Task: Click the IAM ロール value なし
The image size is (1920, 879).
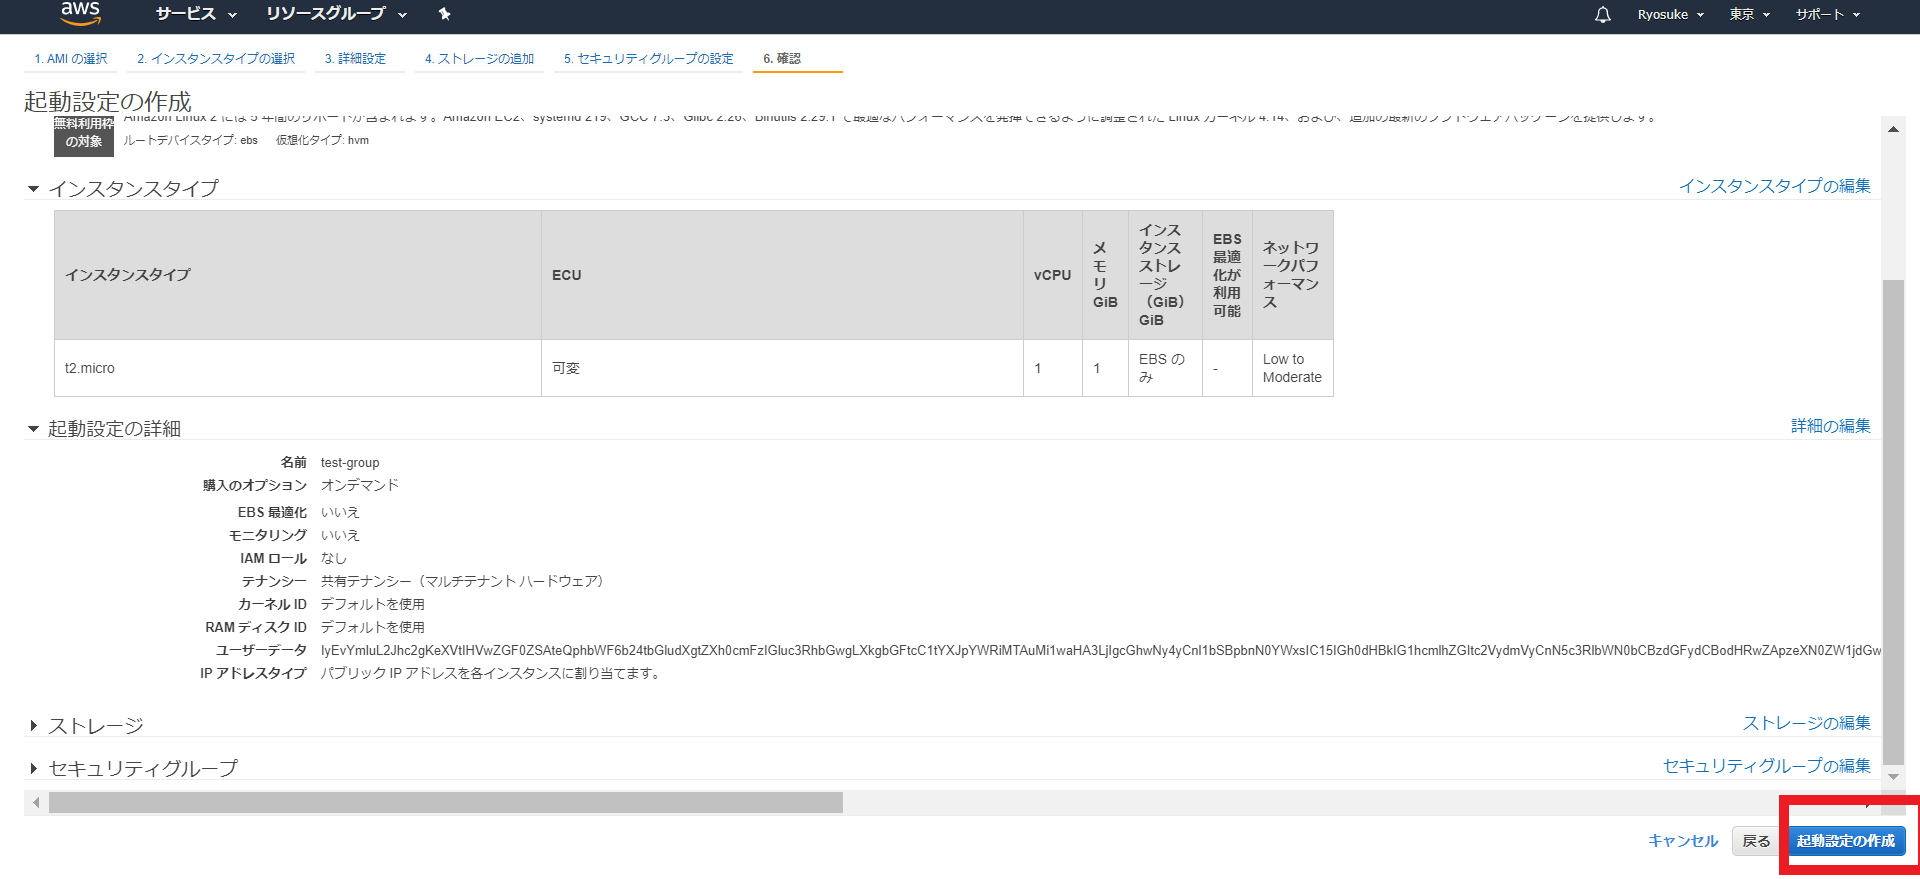Action: (334, 558)
